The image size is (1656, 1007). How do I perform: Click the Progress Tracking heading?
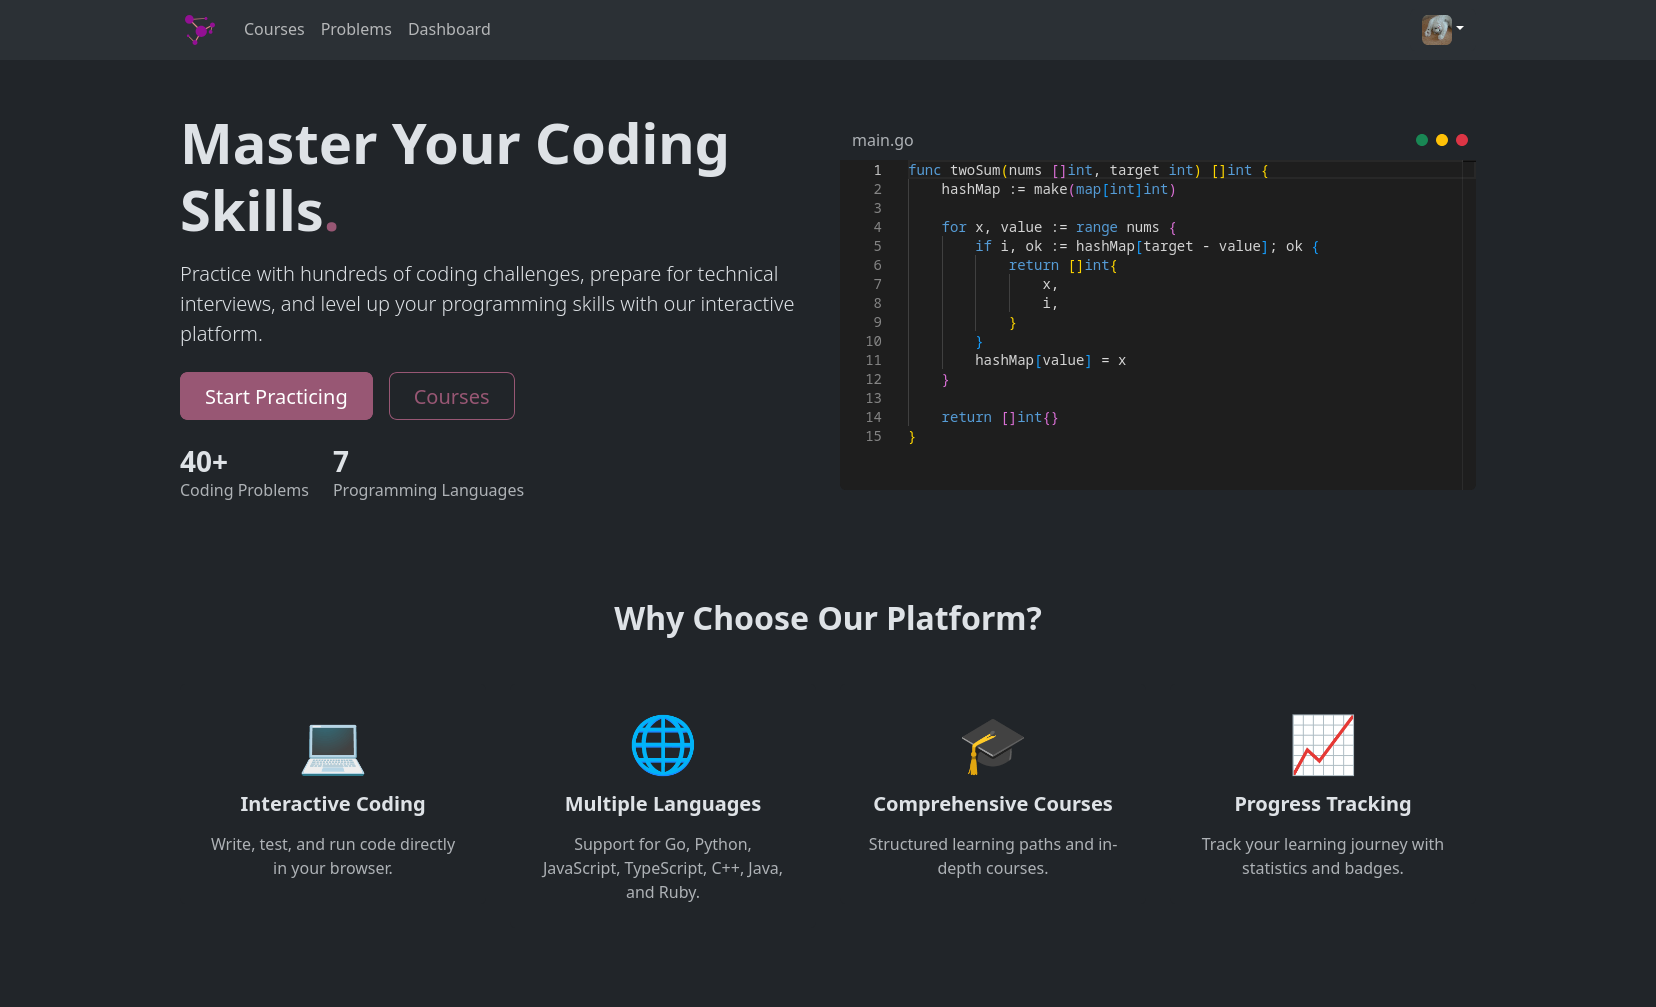click(1323, 804)
